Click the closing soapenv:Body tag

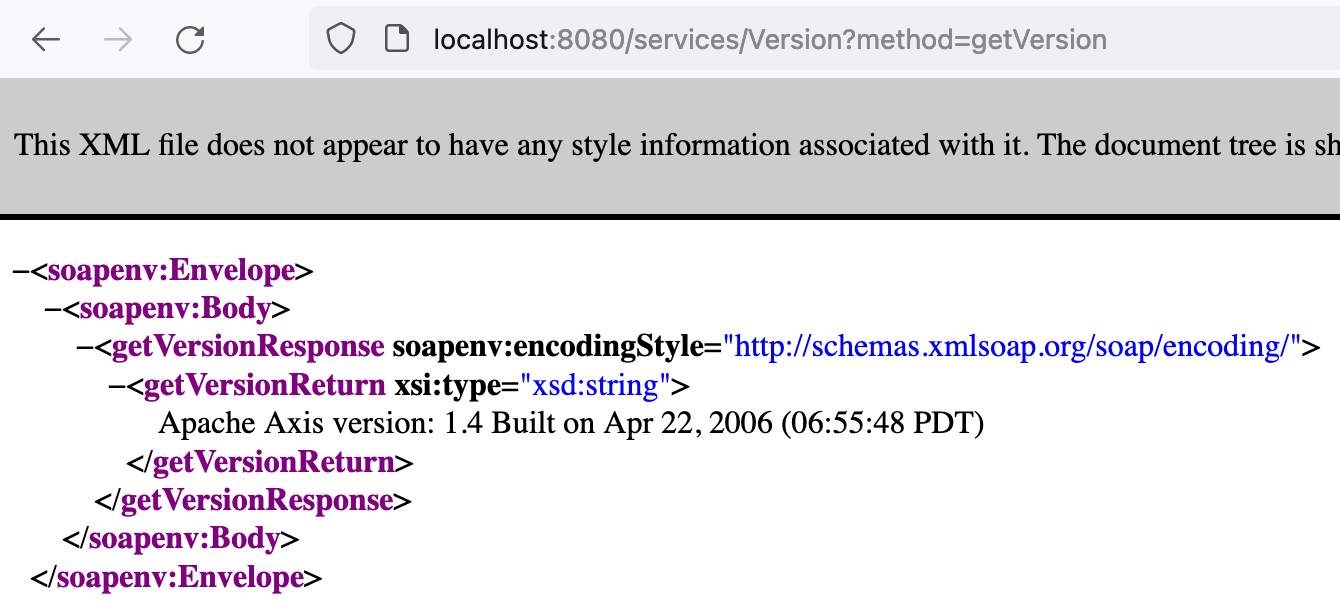[181, 538]
